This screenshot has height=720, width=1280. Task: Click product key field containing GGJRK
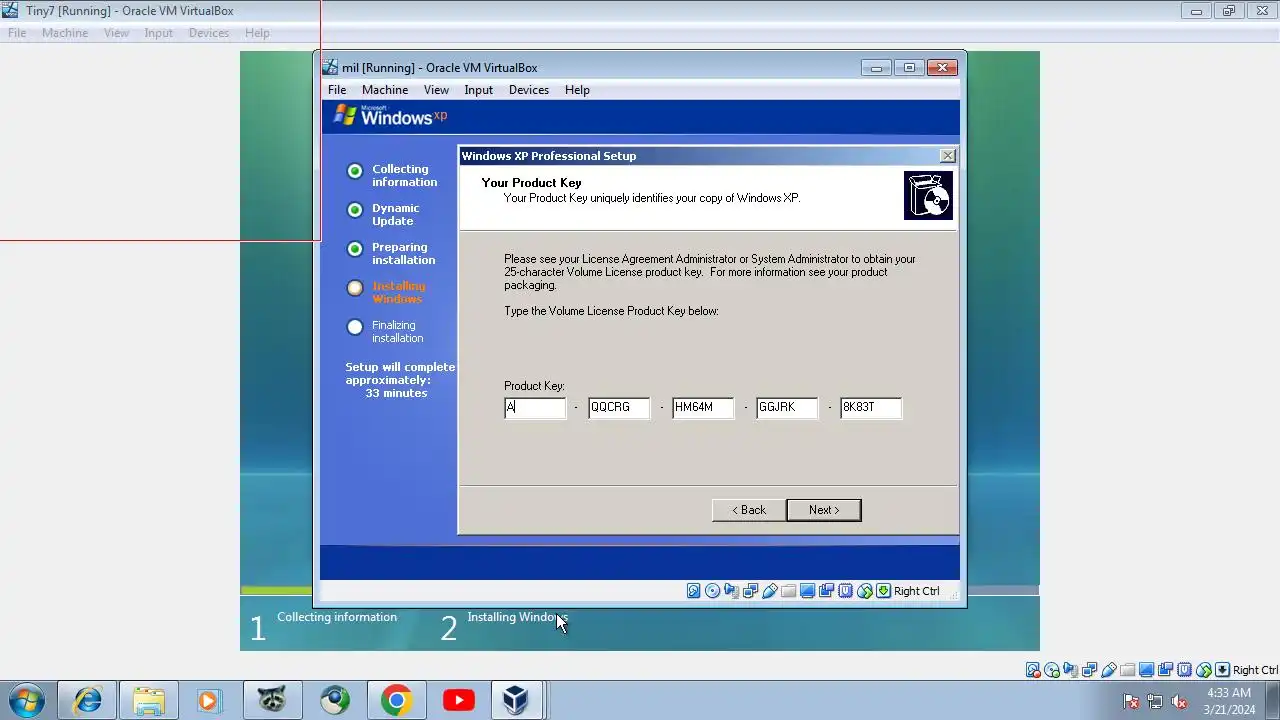[787, 408]
